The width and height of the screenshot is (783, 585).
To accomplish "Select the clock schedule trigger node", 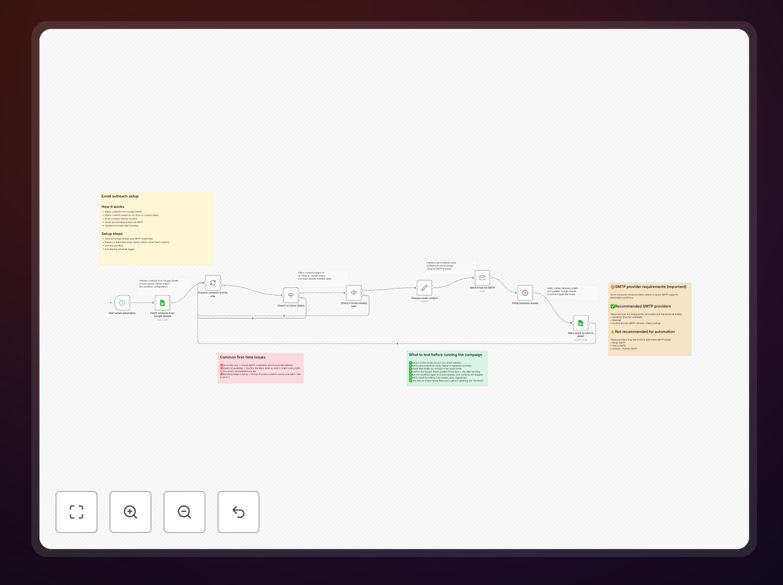I will [x=122, y=303].
